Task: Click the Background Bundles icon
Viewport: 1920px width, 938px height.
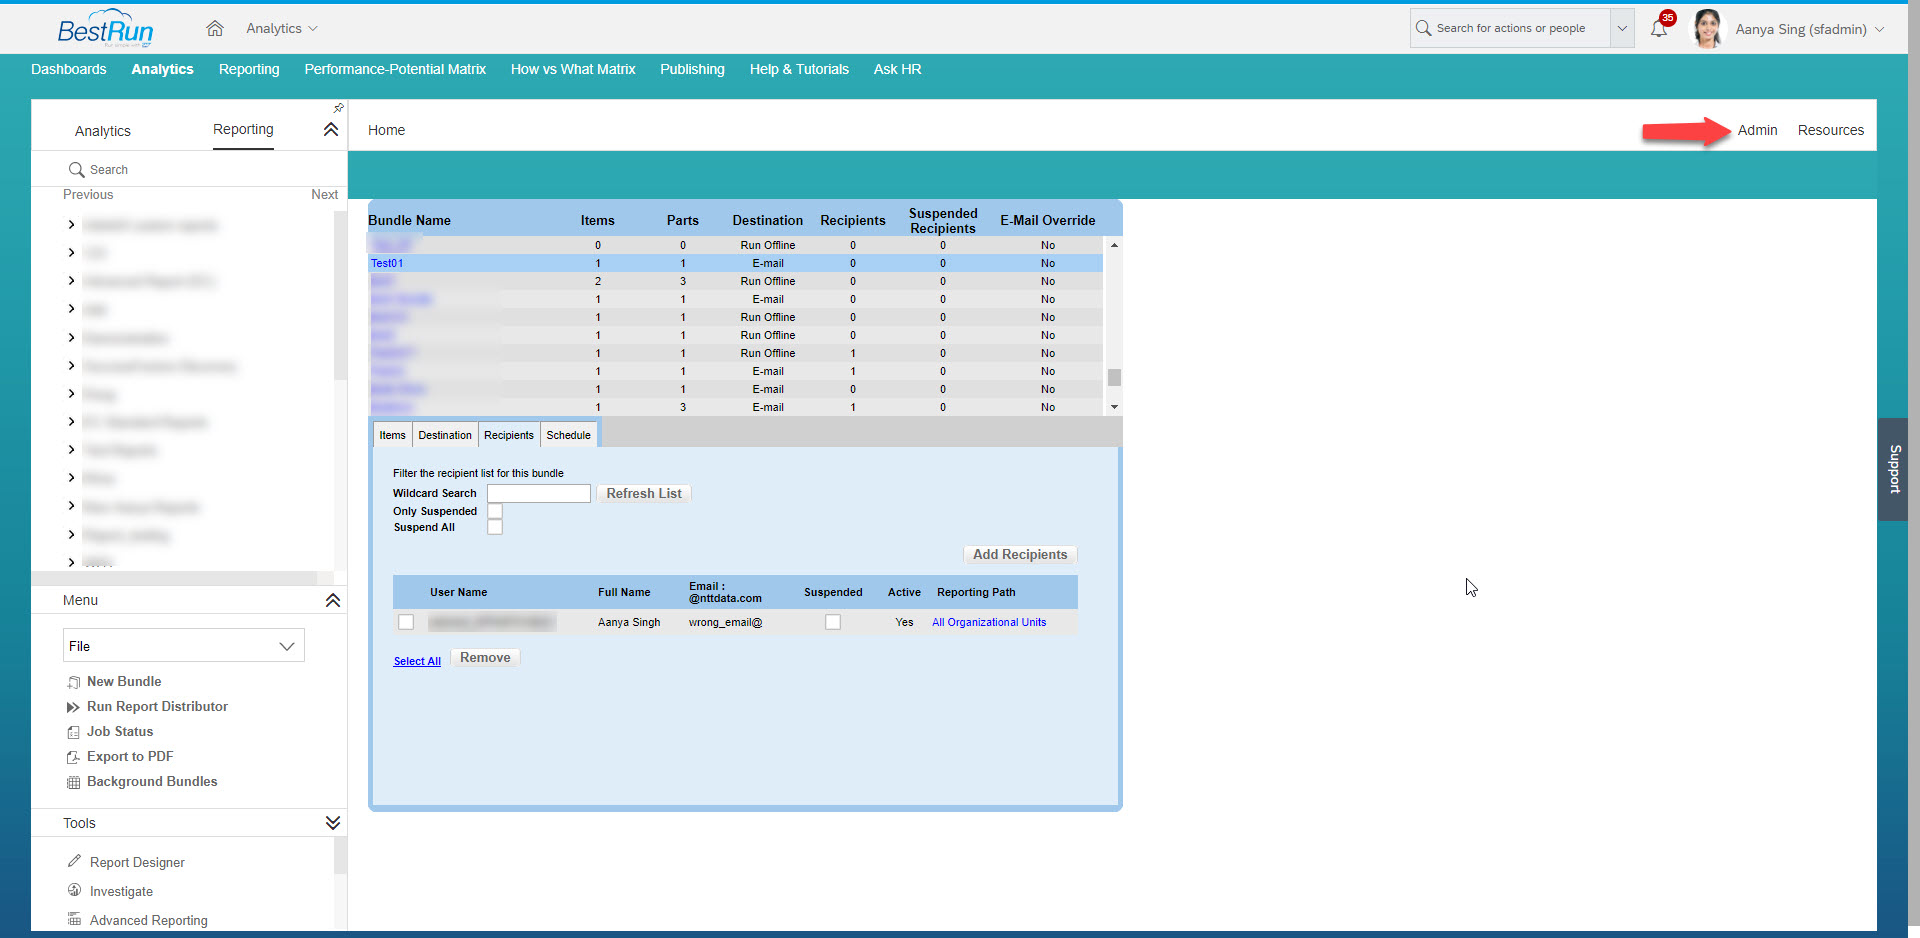Action: [x=73, y=782]
